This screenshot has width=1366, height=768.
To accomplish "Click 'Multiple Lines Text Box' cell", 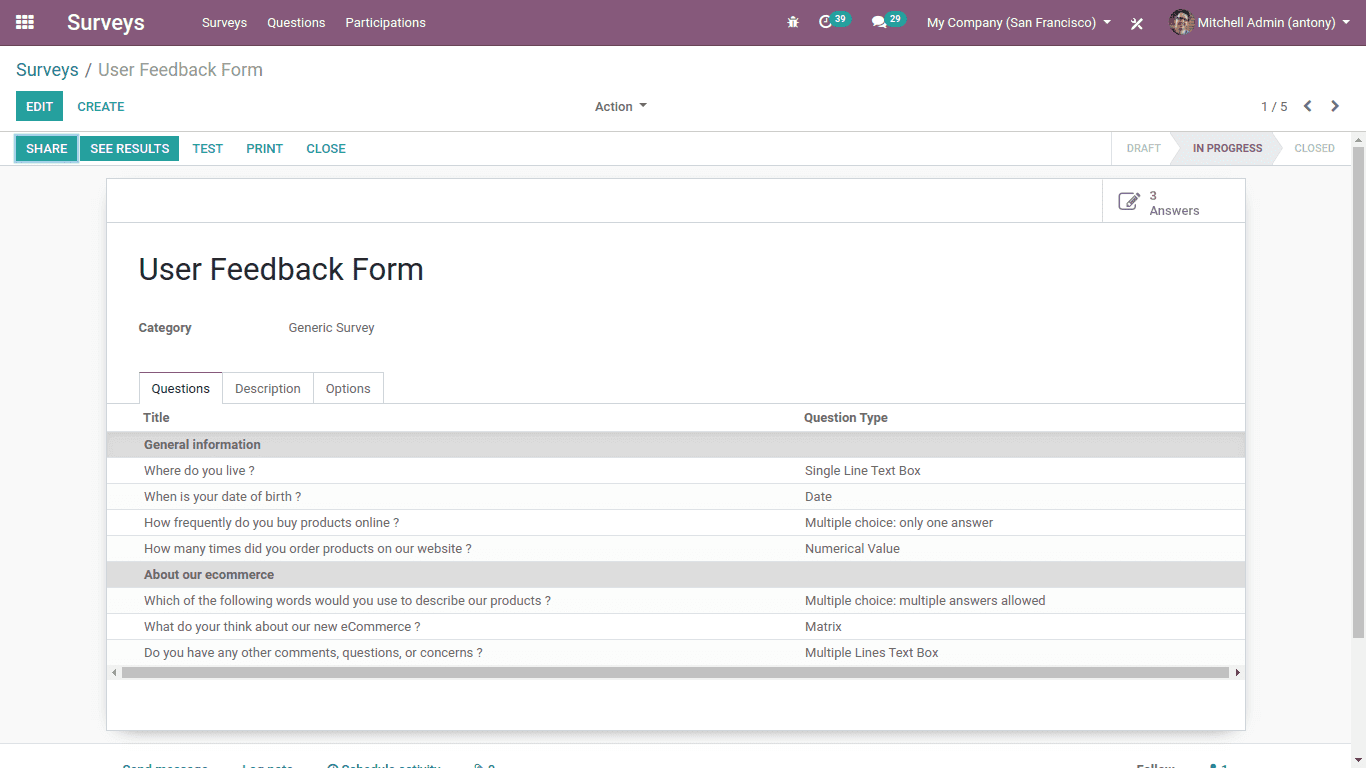I will point(872,652).
